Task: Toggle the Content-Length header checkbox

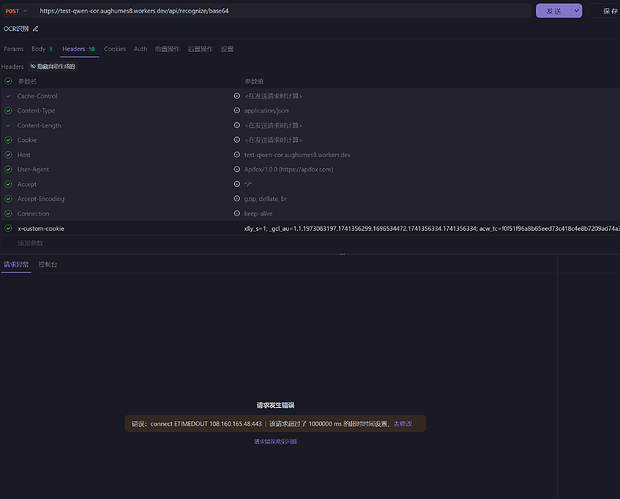Action: tap(8, 125)
